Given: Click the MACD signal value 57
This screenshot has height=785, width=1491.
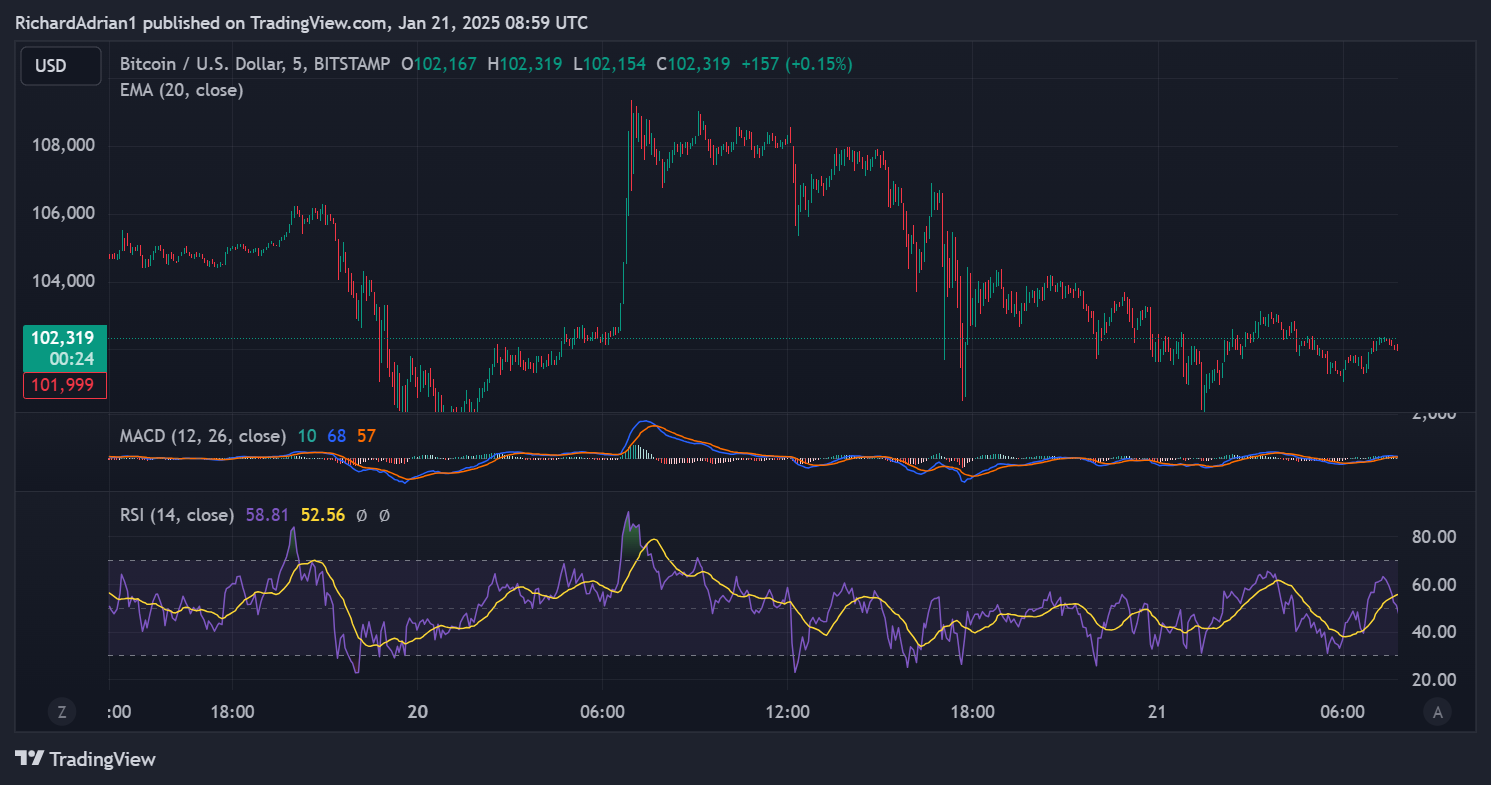Looking at the screenshot, I should pos(366,436).
